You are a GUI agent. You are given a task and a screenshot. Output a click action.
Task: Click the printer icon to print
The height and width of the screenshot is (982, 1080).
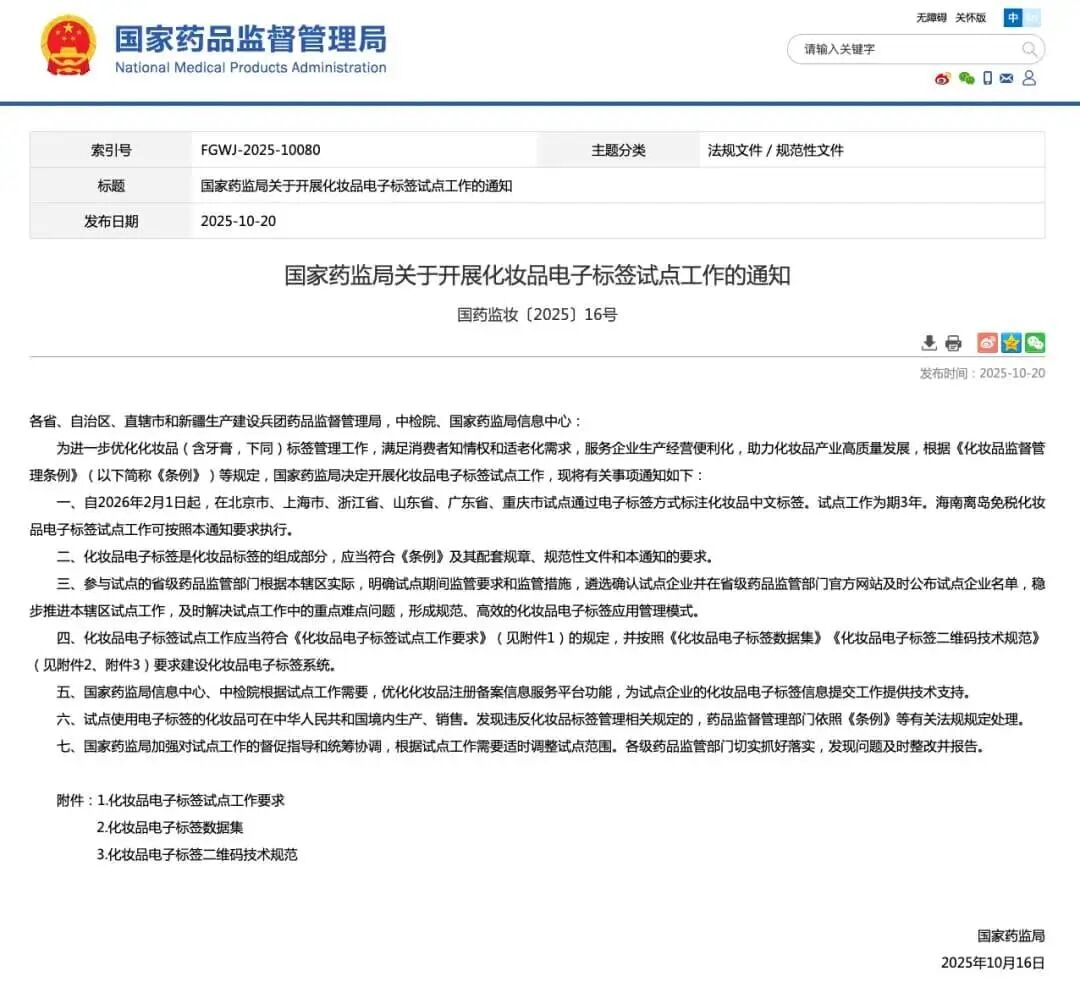click(953, 343)
